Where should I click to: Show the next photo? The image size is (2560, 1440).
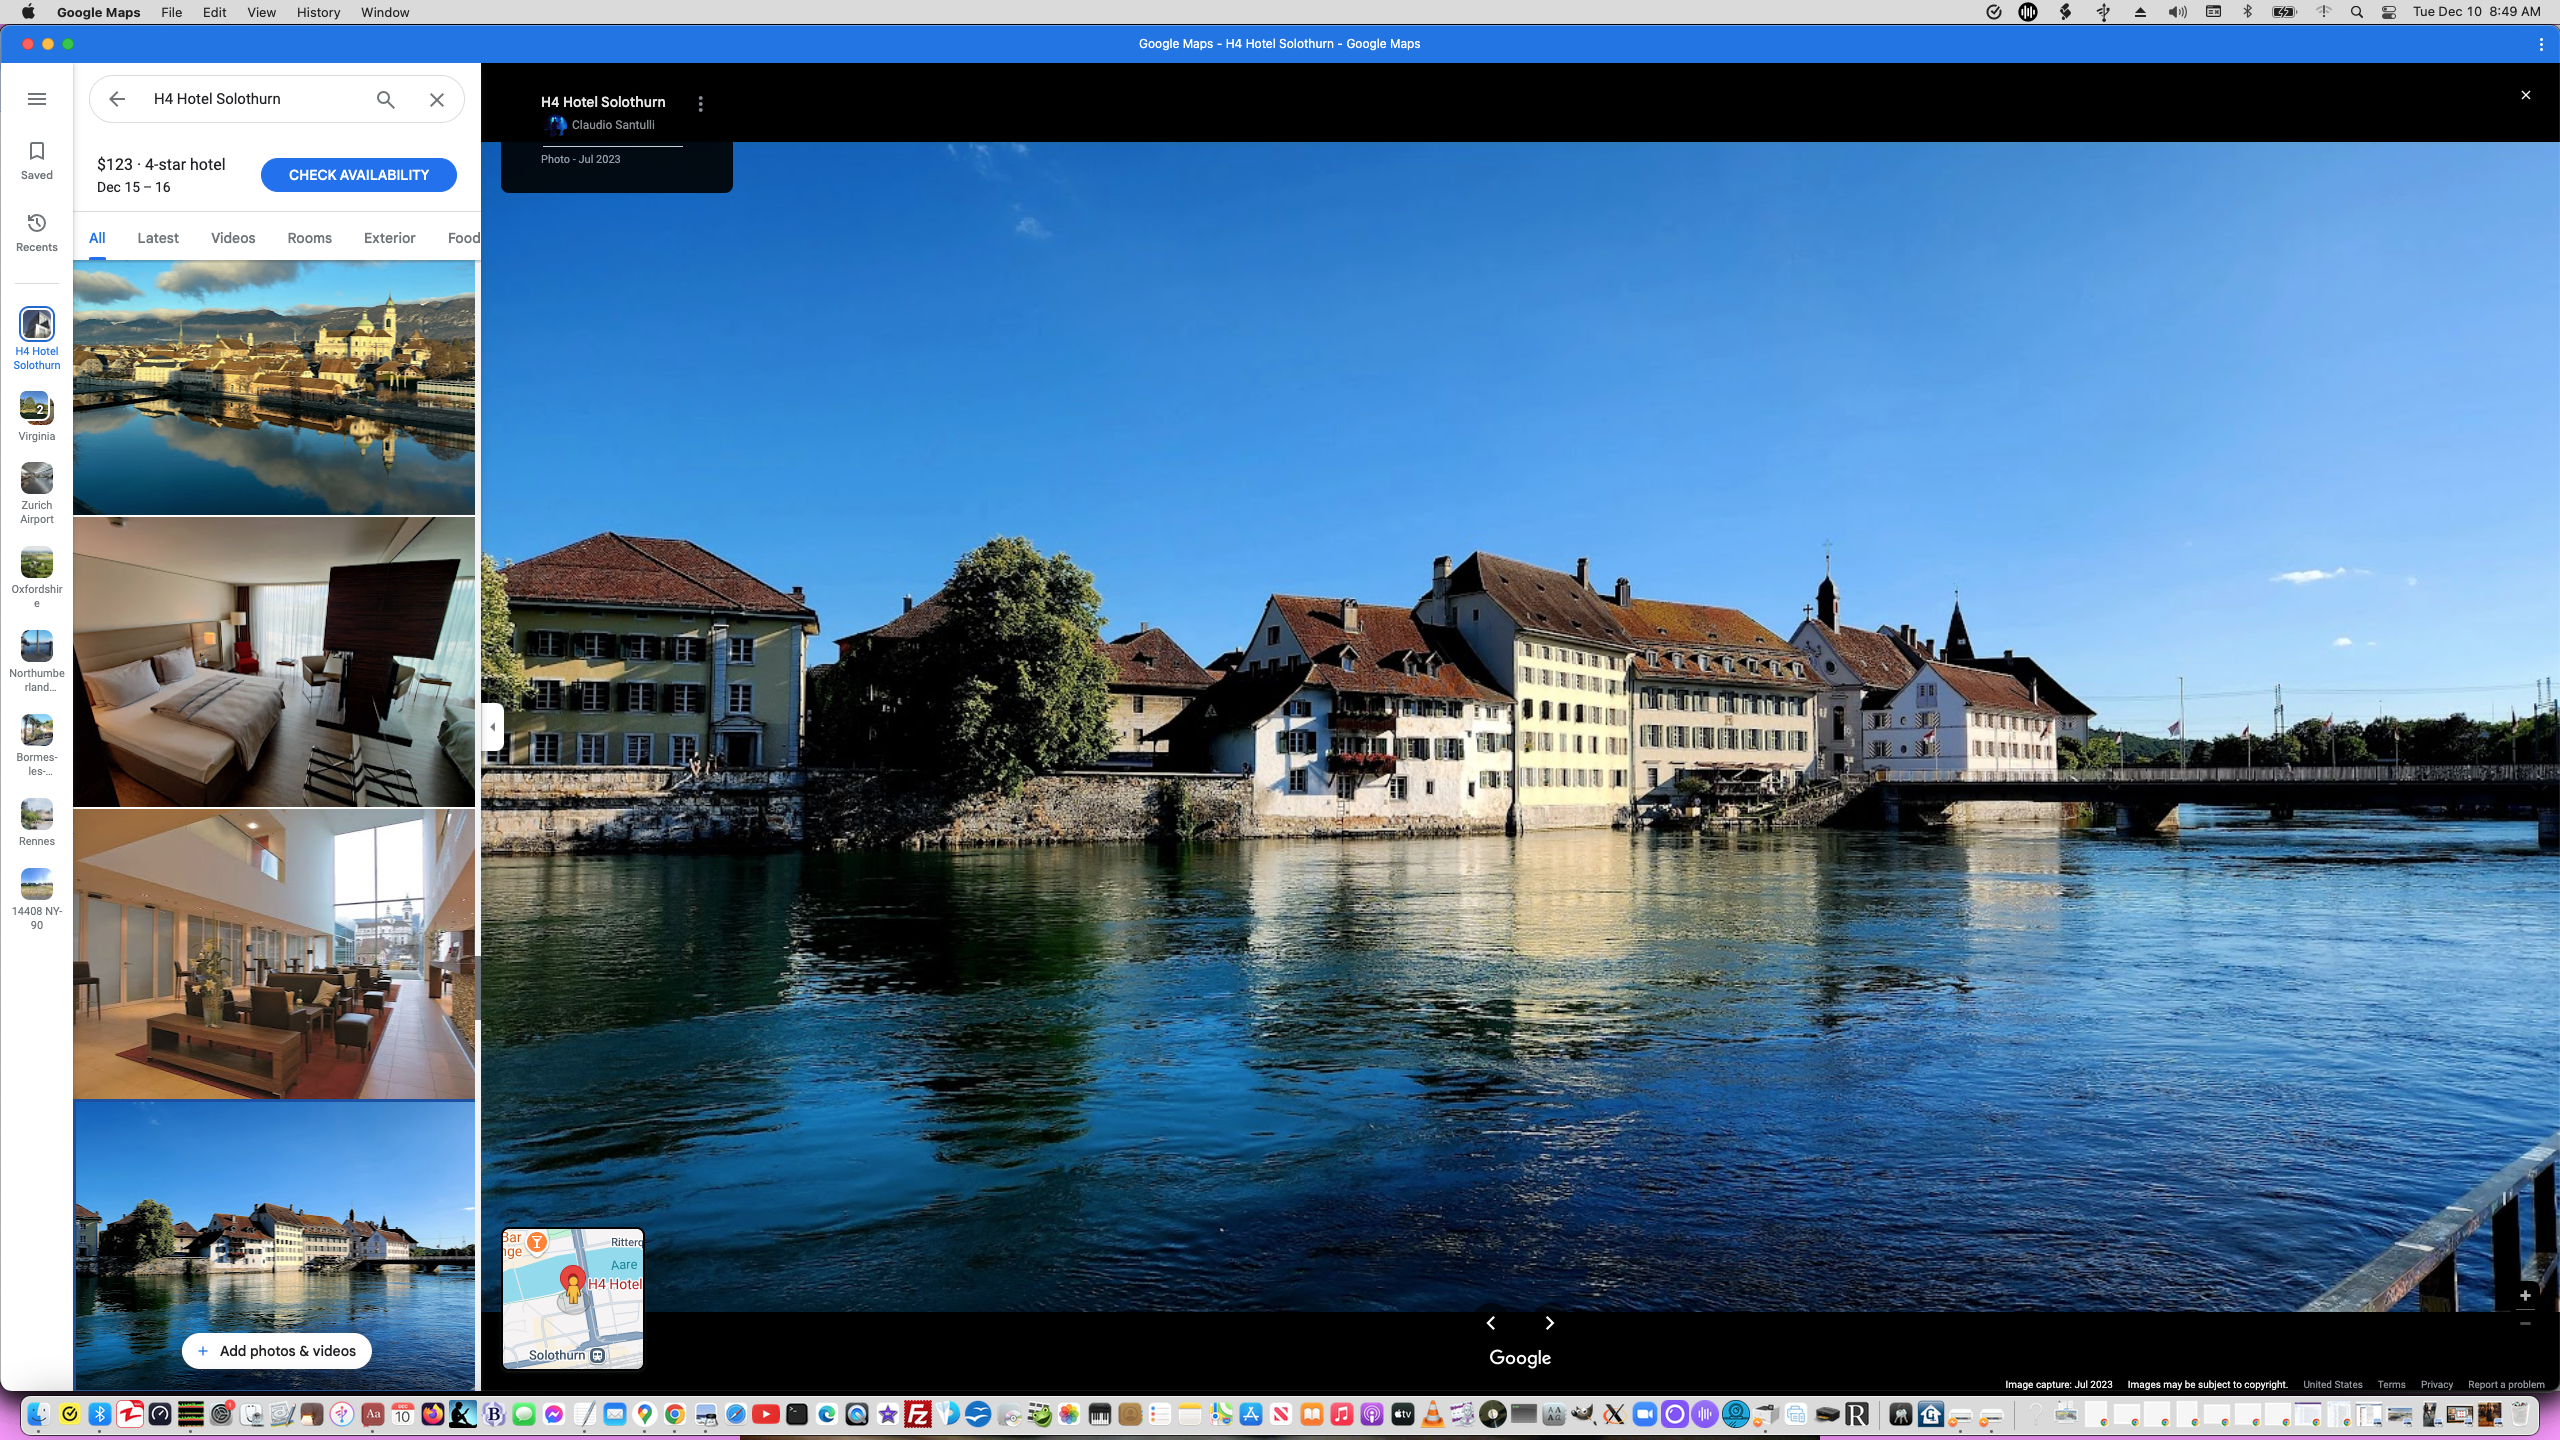coord(1549,1323)
